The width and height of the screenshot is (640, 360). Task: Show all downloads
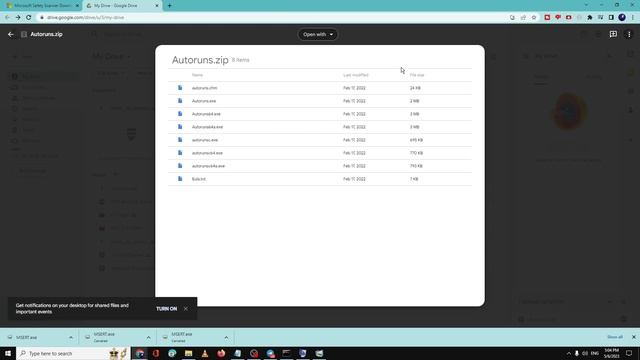click(x=615, y=337)
